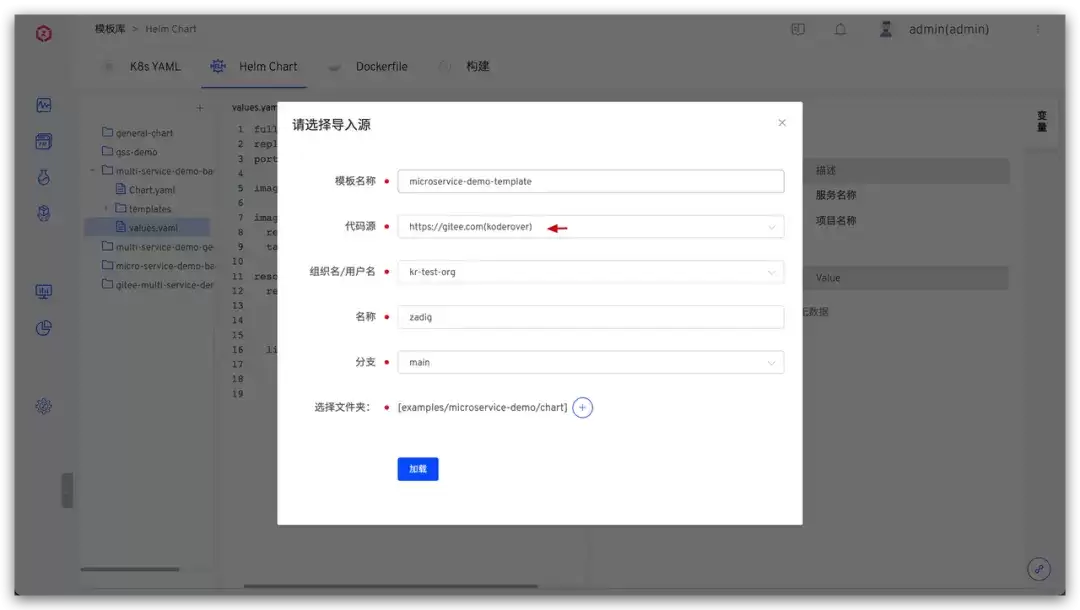
Task: Click the 模板名称 input field
Action: click(590, 181)
